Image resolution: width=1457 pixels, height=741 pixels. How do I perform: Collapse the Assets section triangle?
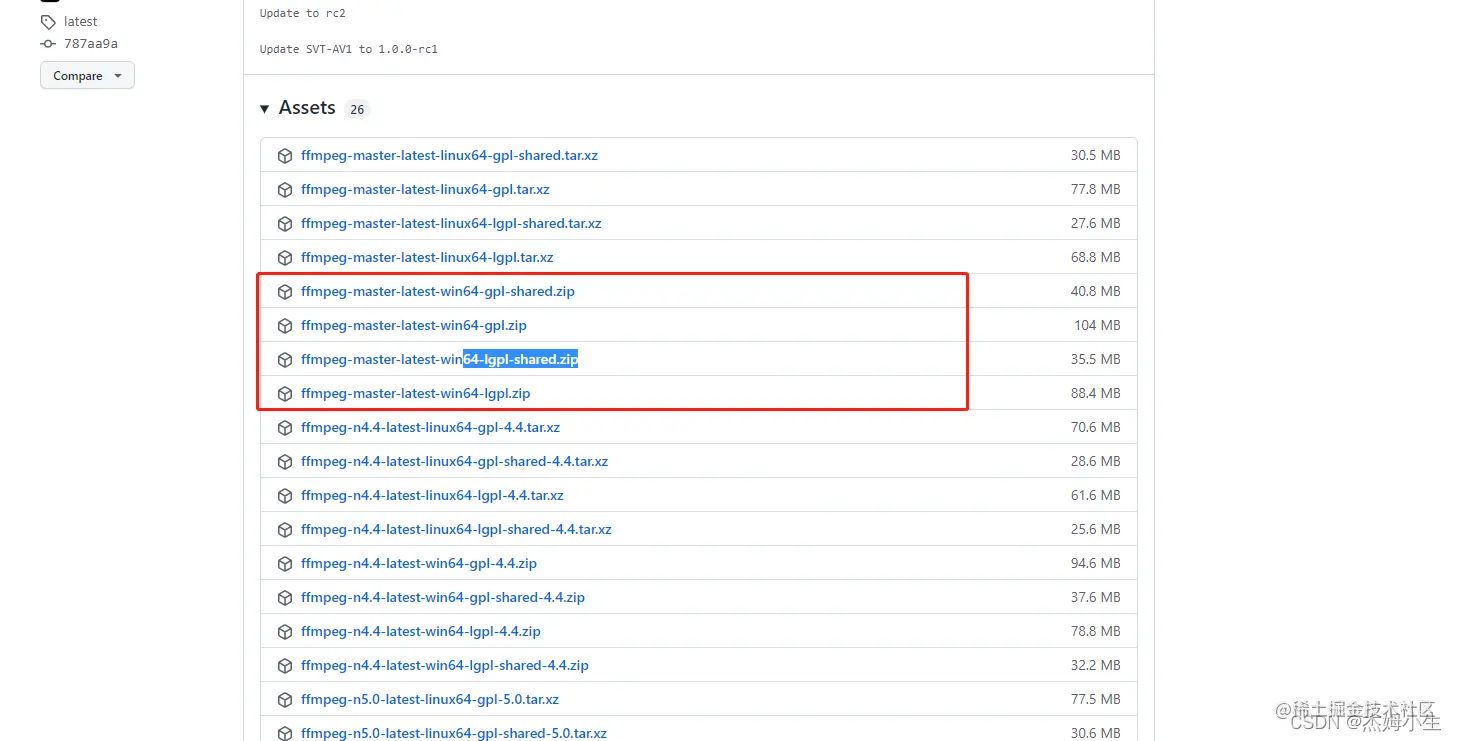tap(264, 109)
